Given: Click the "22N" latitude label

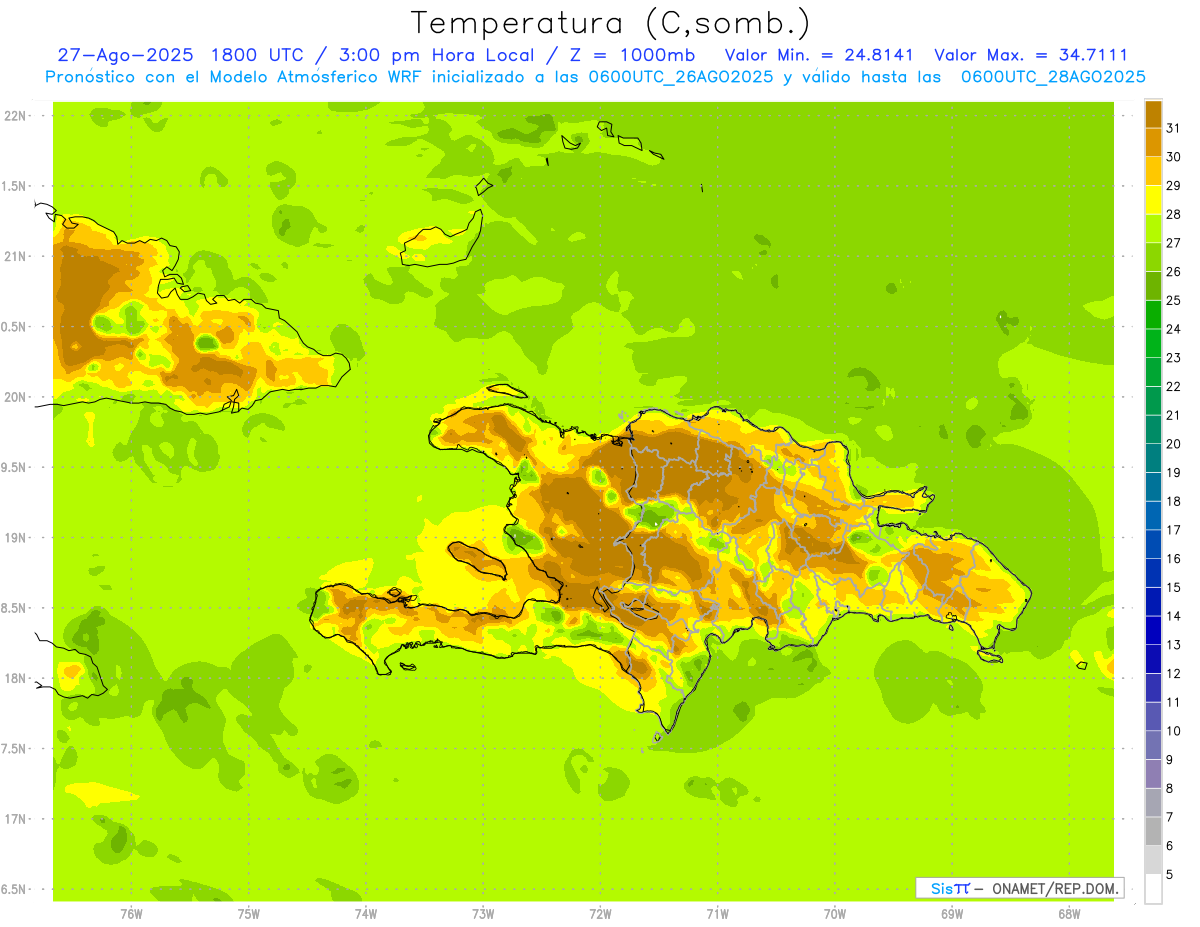Looking at the screenshot, I should pyautogui.click(x=15, y=116).
